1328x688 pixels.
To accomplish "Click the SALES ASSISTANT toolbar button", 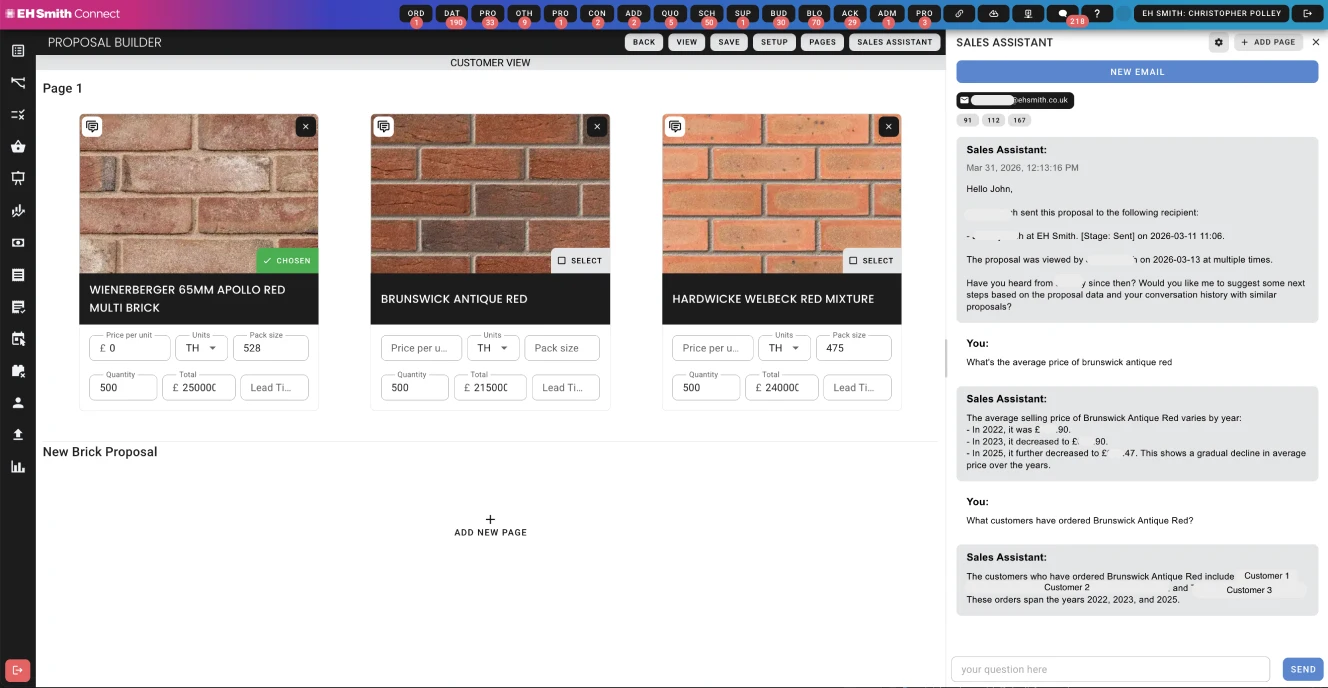I will pos(895,42).
